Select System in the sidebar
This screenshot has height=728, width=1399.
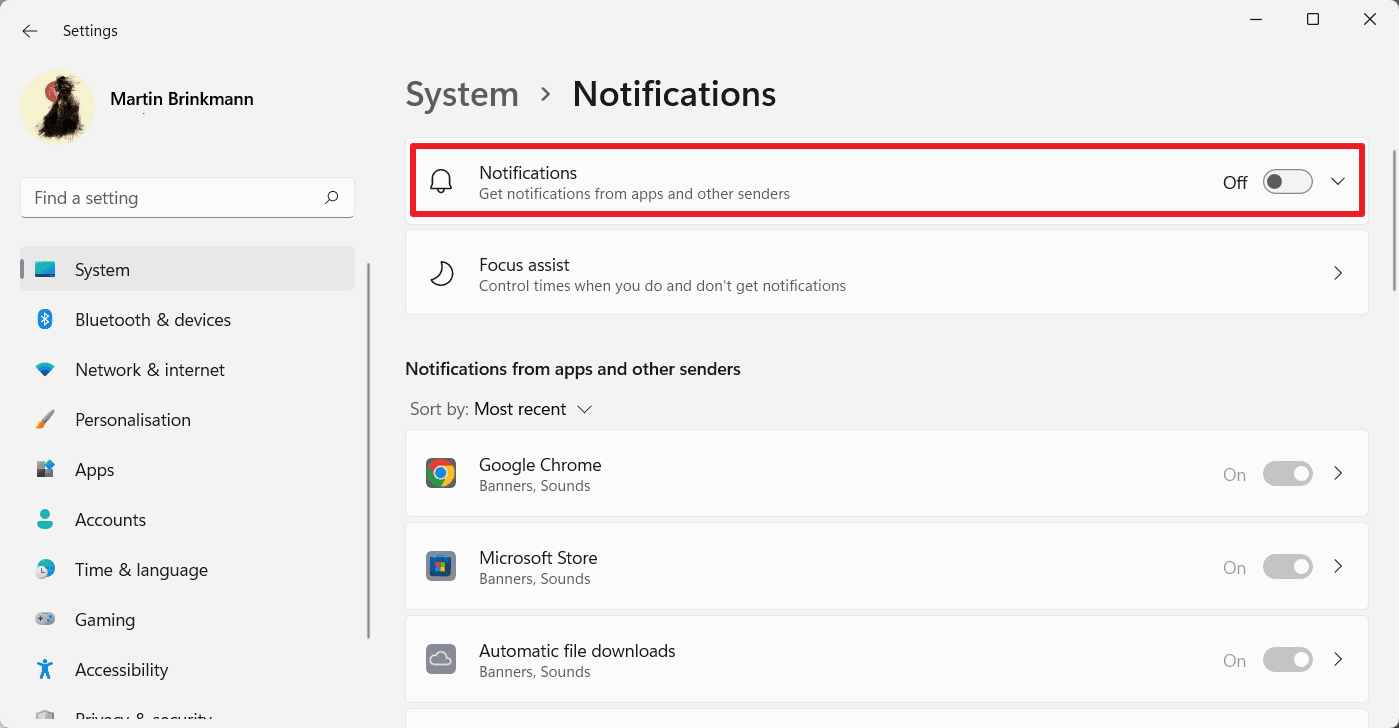pos(101,269)
